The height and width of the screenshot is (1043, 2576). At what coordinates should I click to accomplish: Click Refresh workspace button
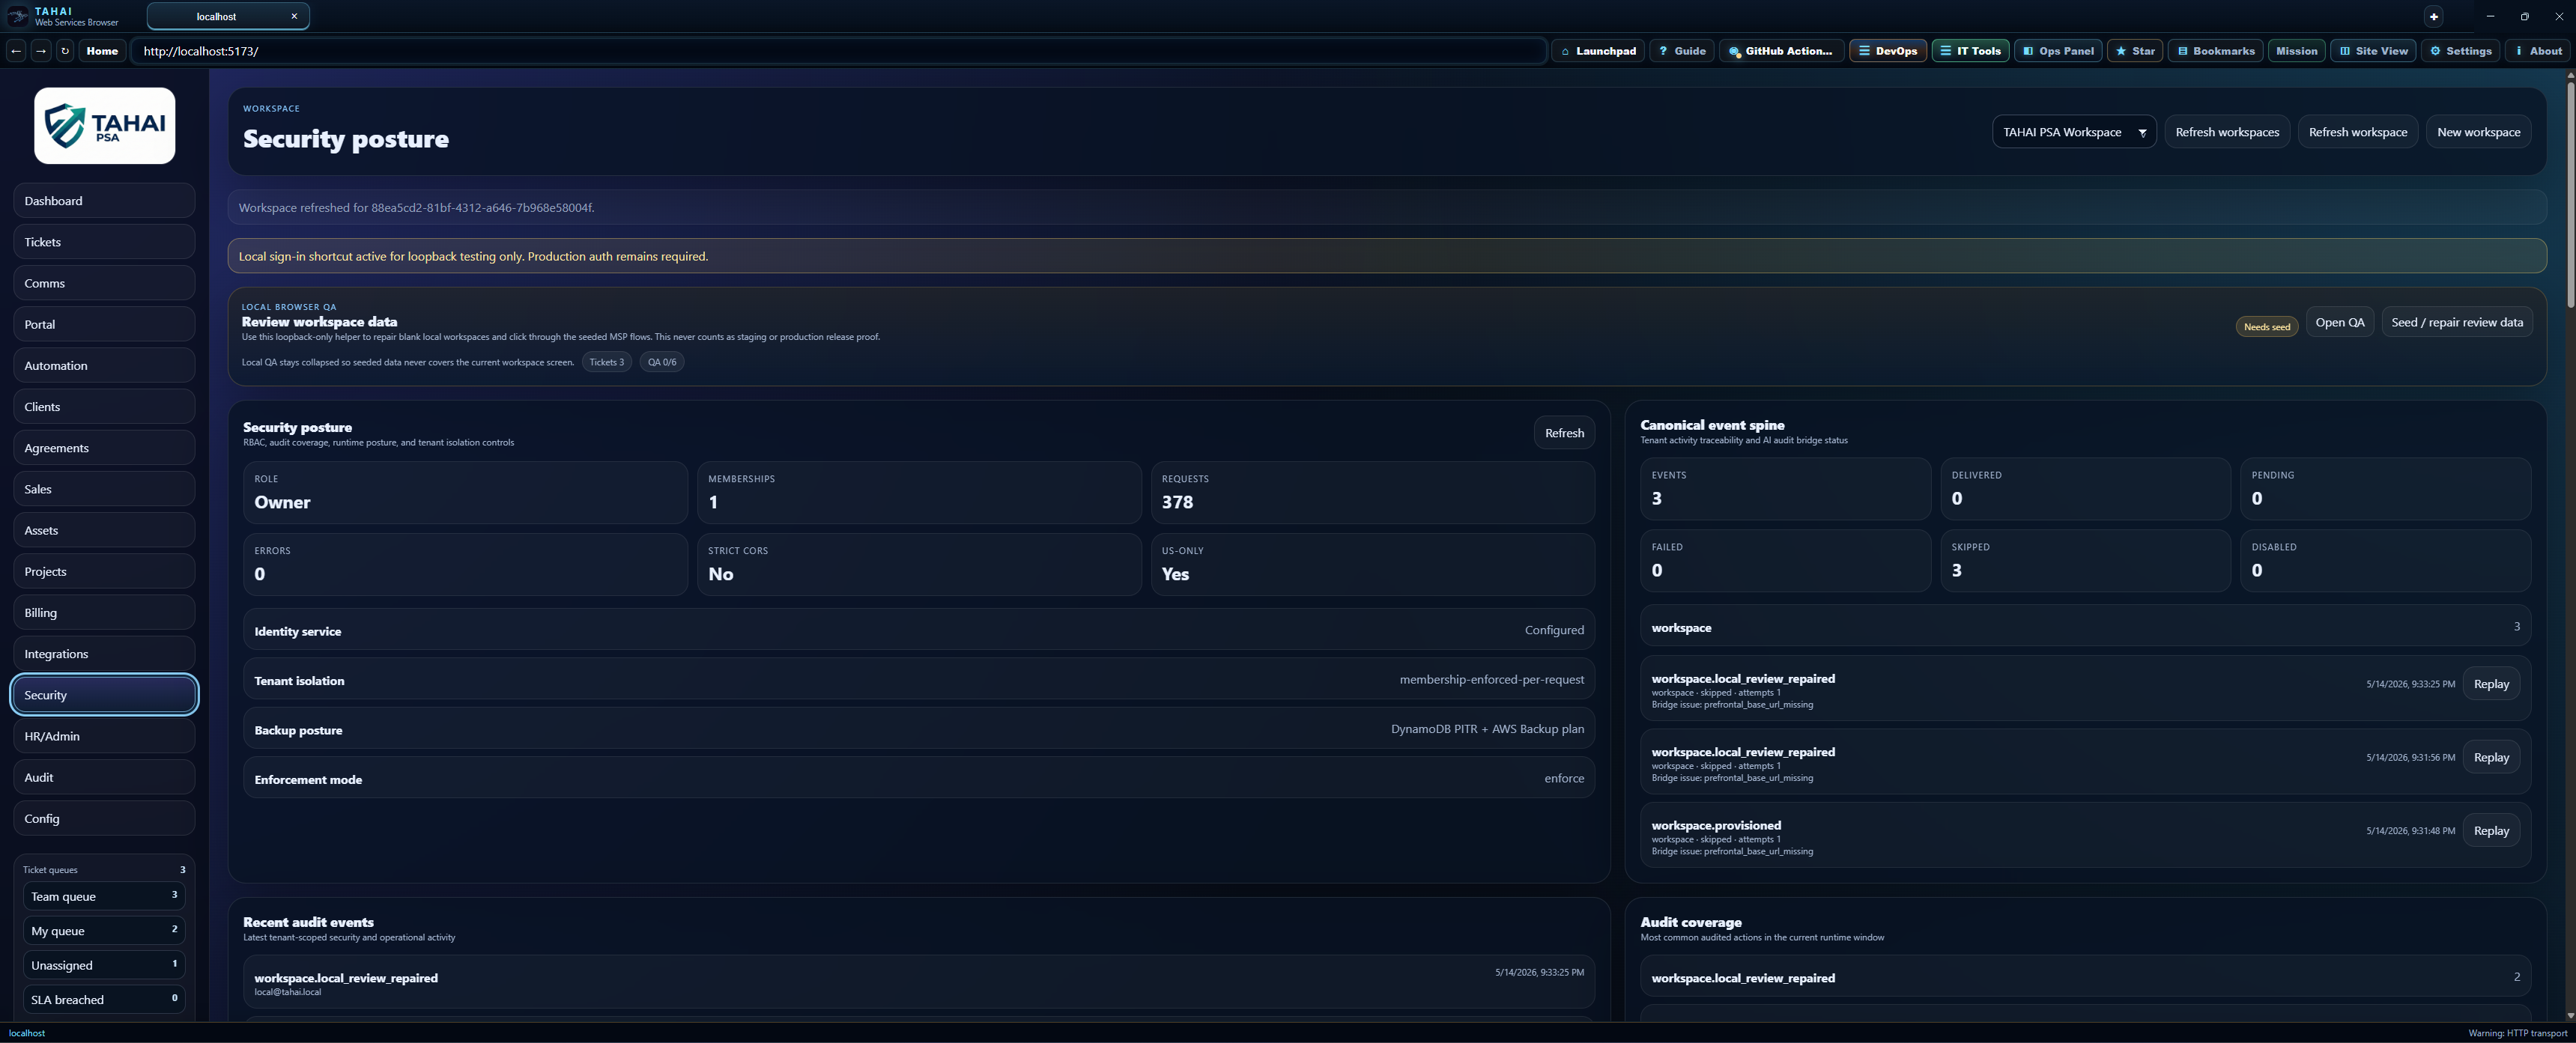pos(2358,132)
